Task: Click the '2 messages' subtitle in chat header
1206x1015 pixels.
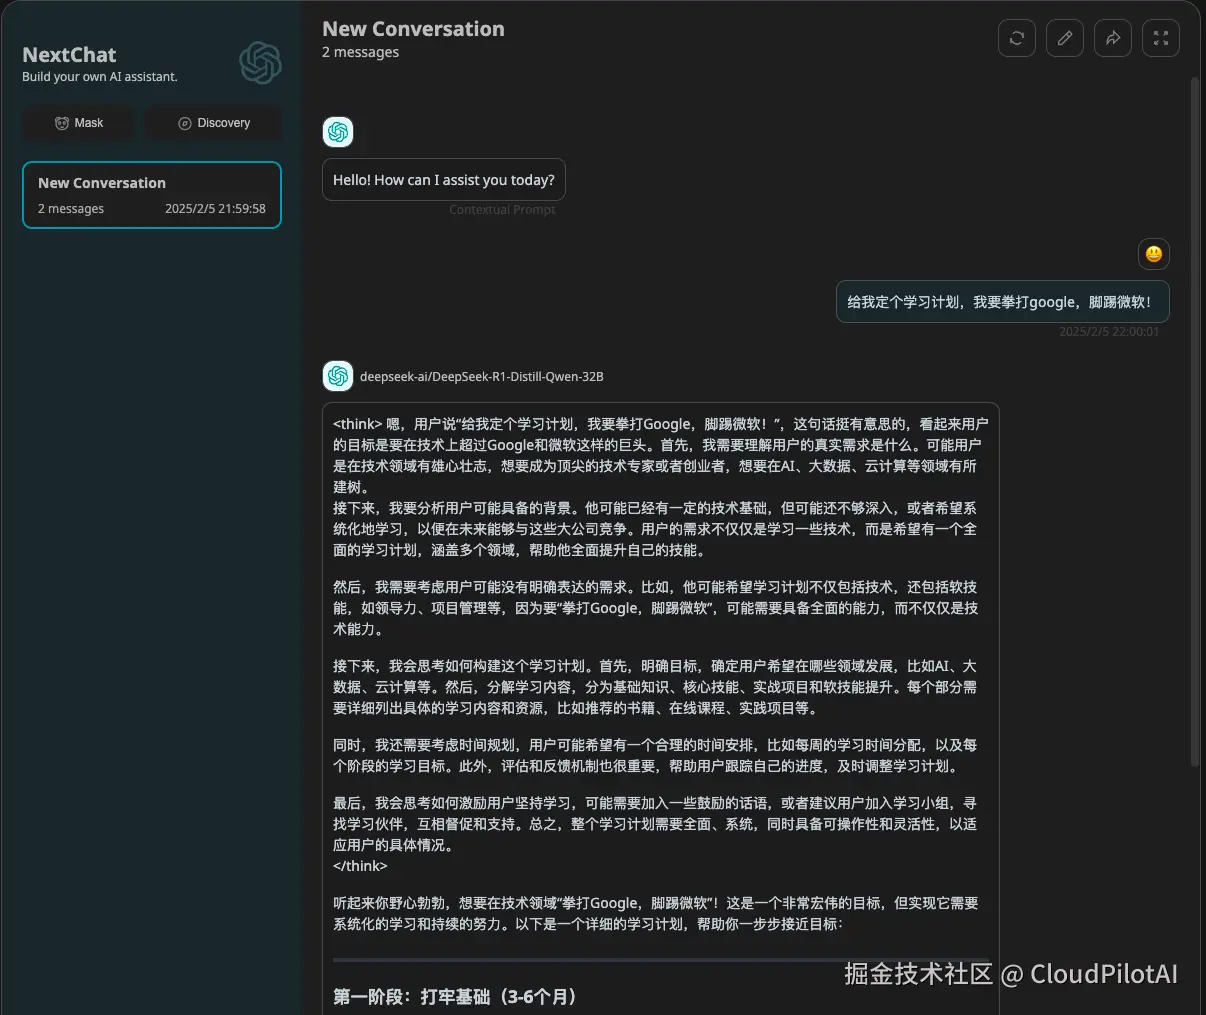Action: pyautogui.click(x=360, y=52)
